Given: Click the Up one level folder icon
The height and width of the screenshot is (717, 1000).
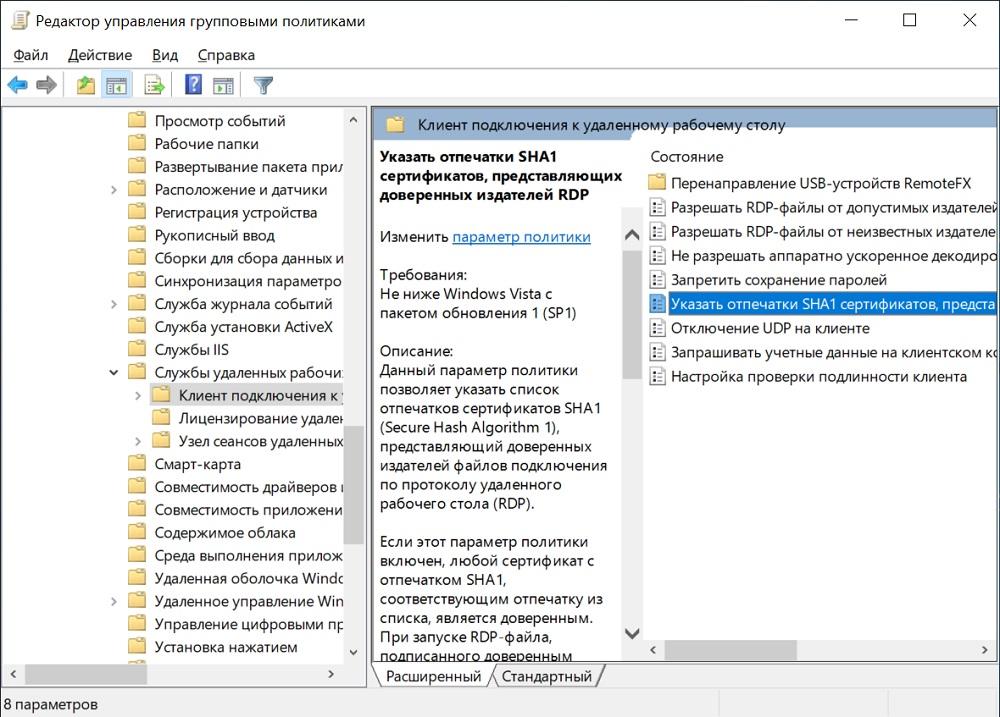Looking at the screenshot, I should click(x=85, y=85).
